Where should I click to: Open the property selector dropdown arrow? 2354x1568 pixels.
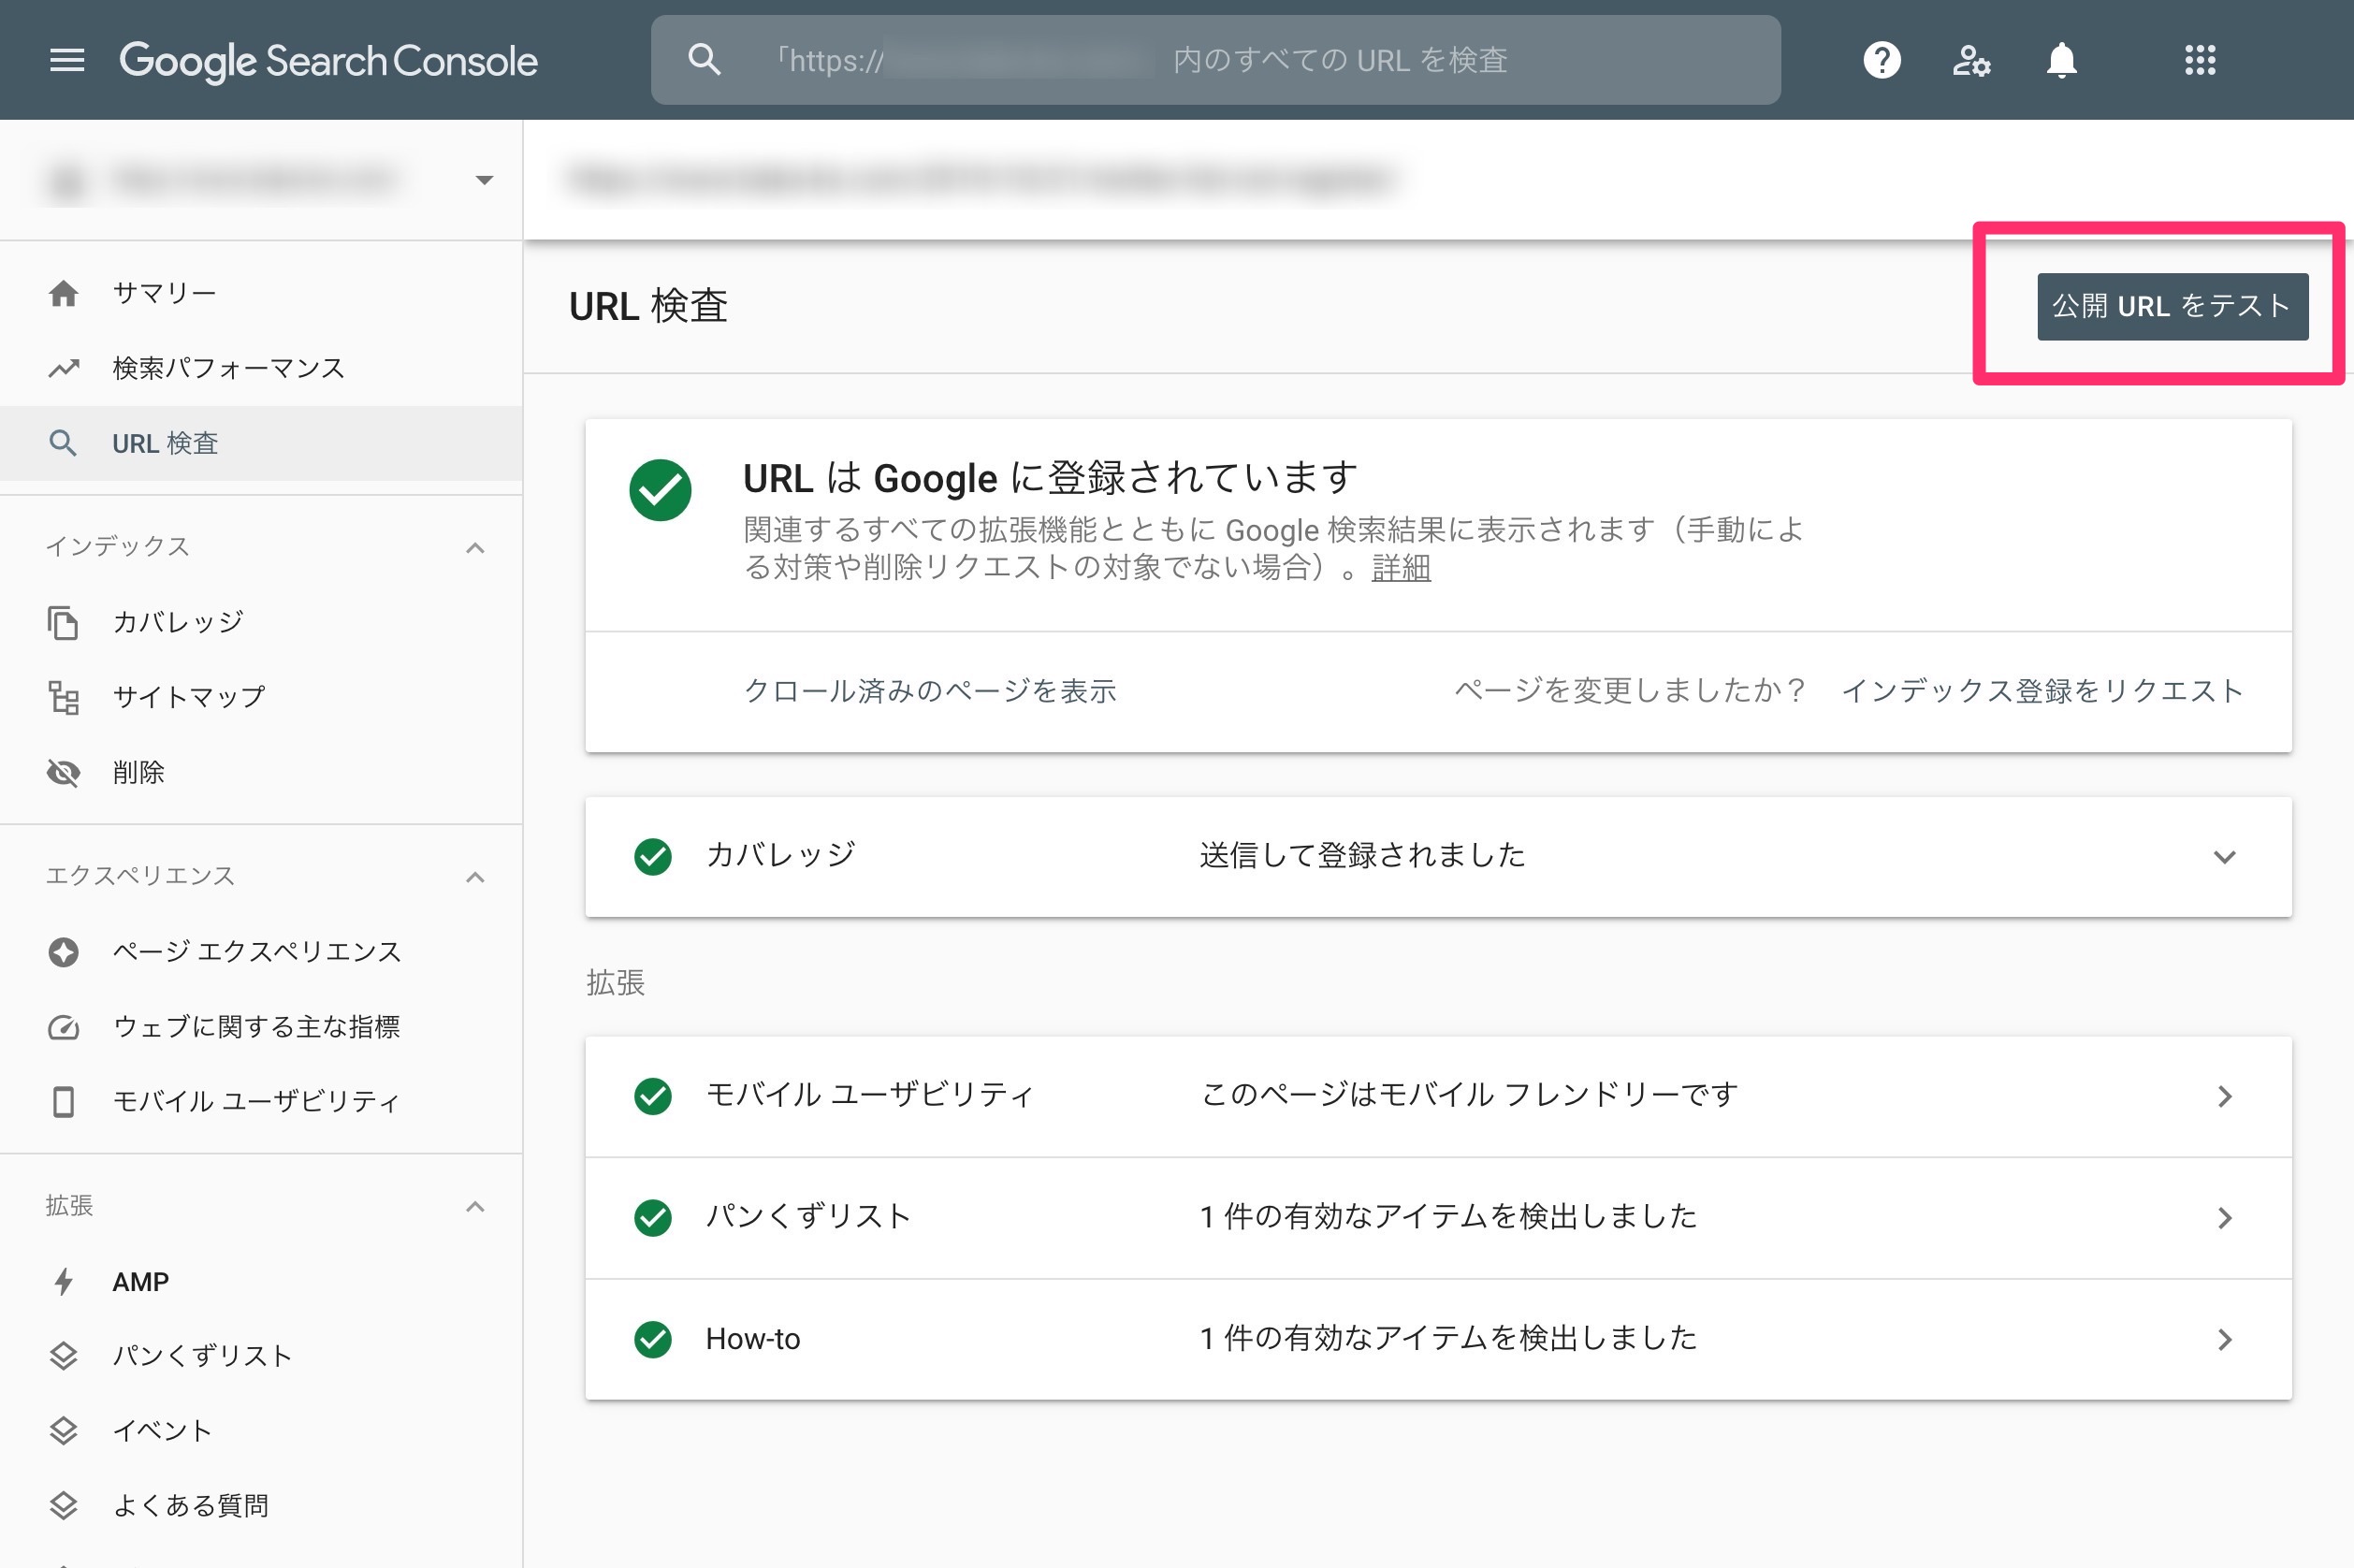(x=484, y=180)
